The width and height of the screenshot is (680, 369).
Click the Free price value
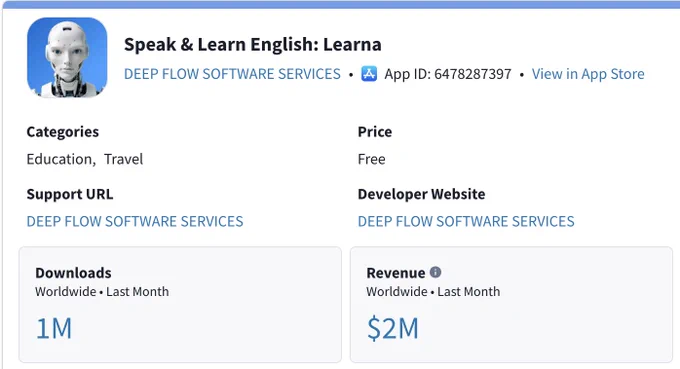coord(372,160)
